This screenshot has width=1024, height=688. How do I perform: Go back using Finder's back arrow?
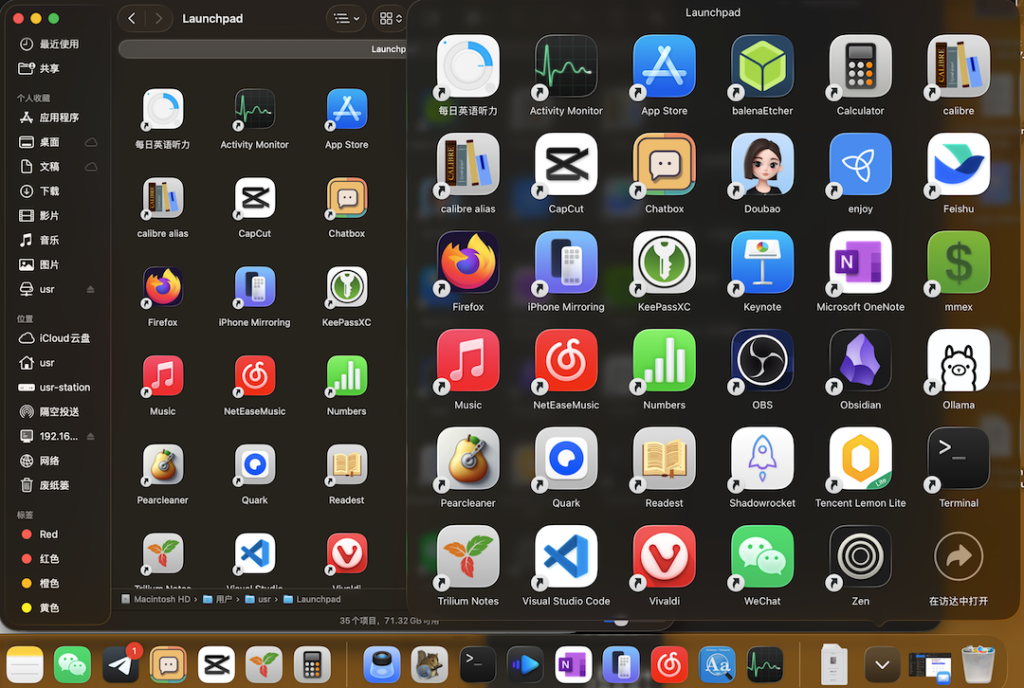coord(132,18)
